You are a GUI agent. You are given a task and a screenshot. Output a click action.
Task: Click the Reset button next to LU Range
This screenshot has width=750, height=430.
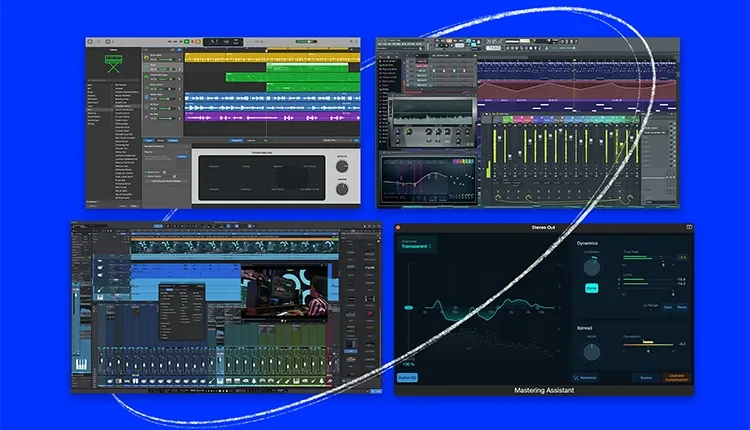(682, 307)
